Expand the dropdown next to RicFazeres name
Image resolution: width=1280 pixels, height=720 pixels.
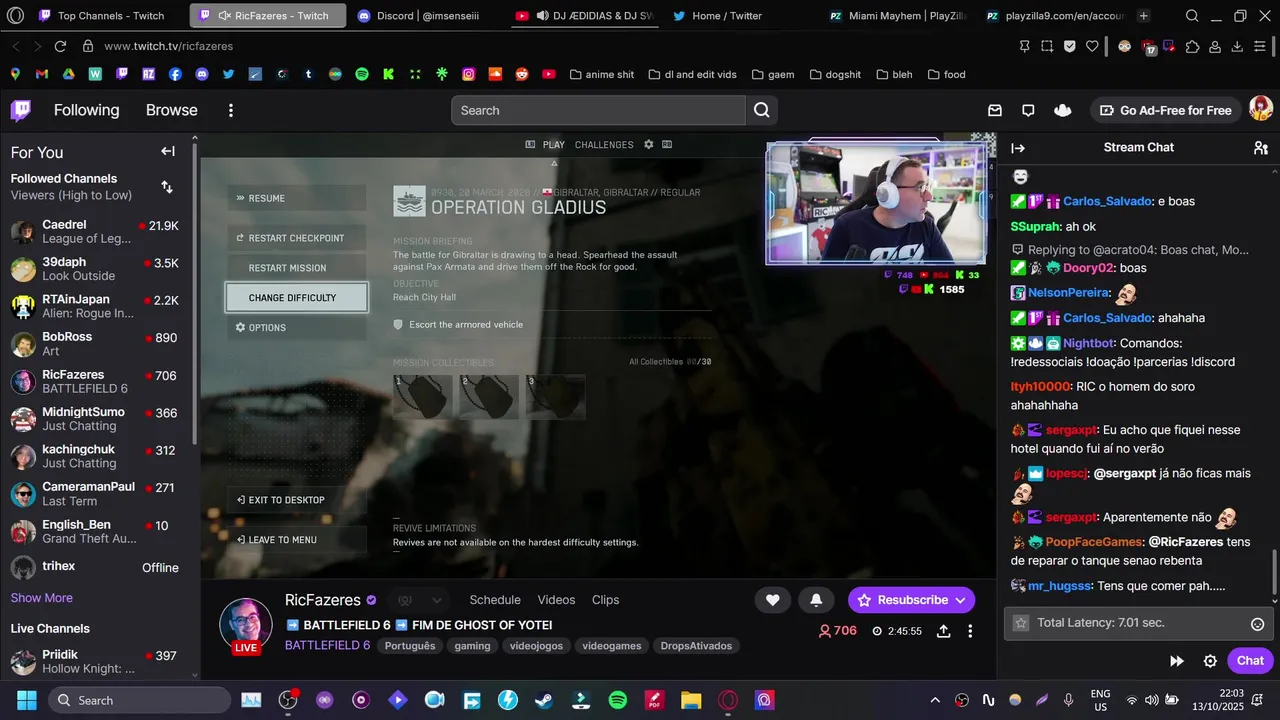click(436, 600)
